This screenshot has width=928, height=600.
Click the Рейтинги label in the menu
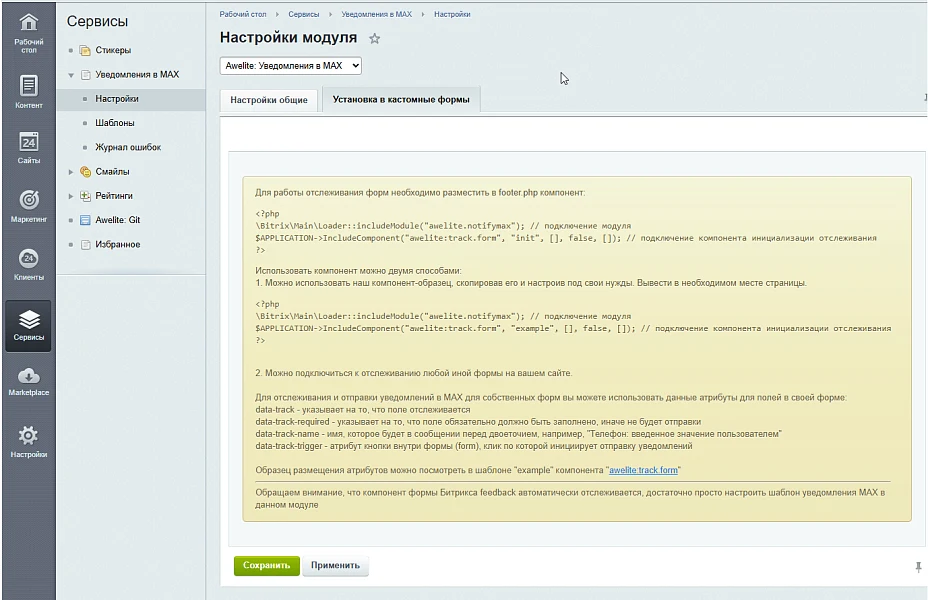pos(114,196)
